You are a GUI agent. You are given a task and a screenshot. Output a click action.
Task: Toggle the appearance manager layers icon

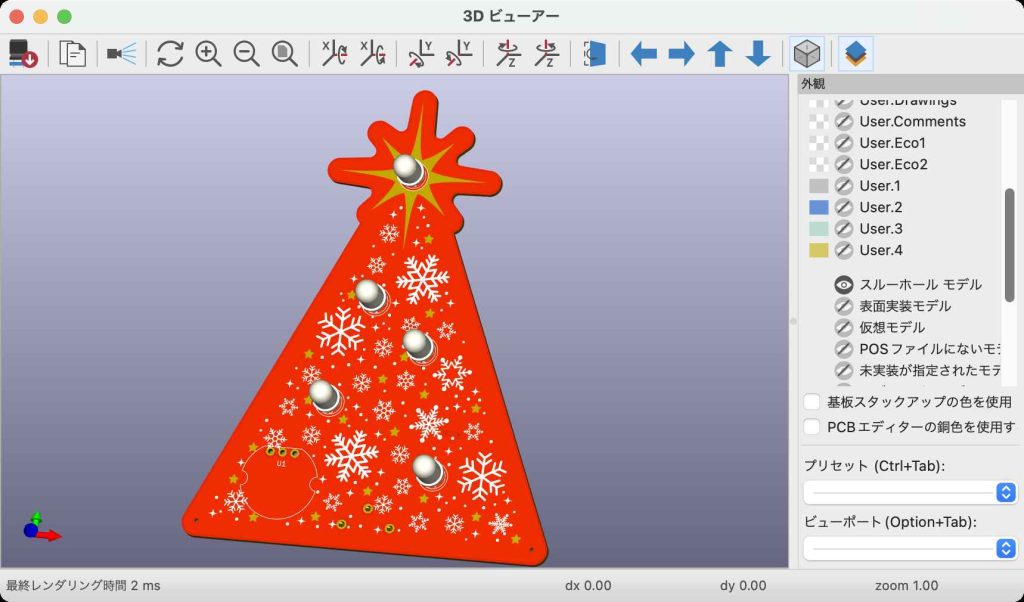855,54
